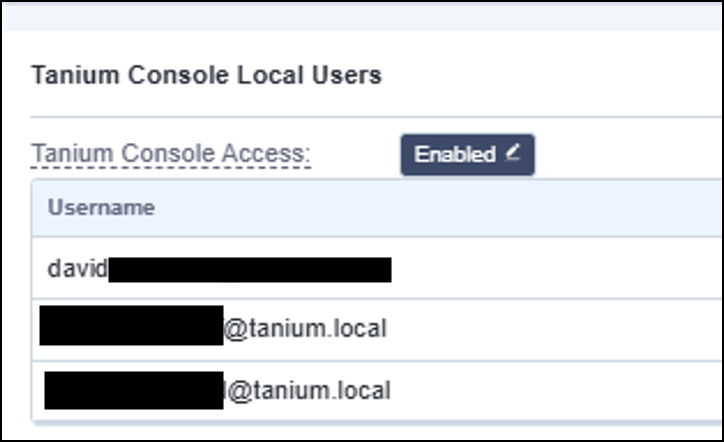Click the pencil edit icon beside Enabled
The width and height of the screenshot is (724, 442).
513,154
